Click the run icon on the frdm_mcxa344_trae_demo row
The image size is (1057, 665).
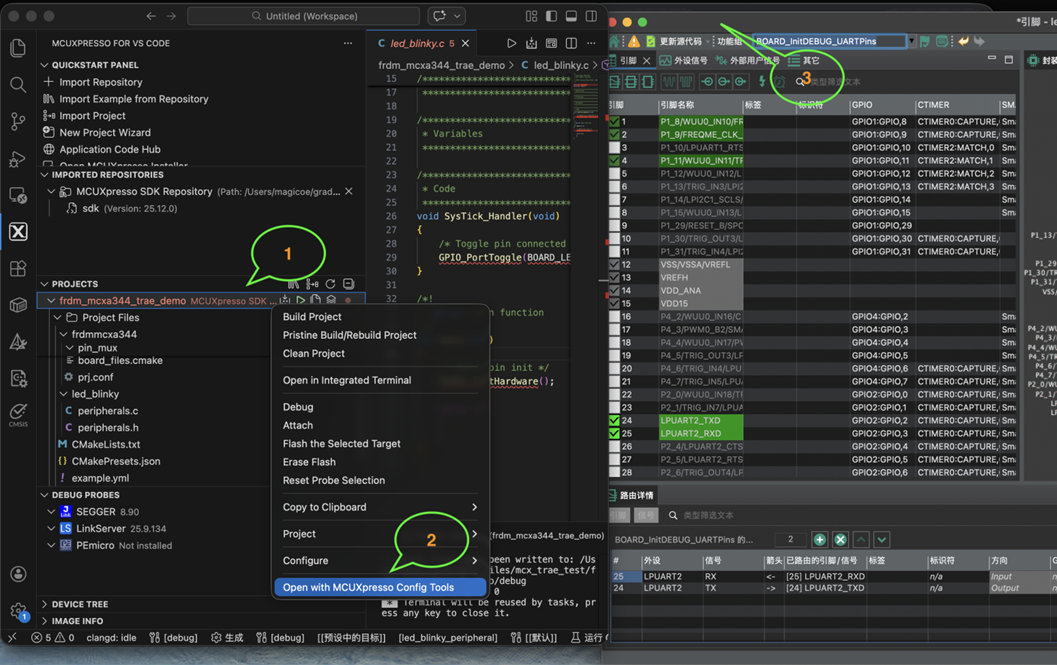301,300
